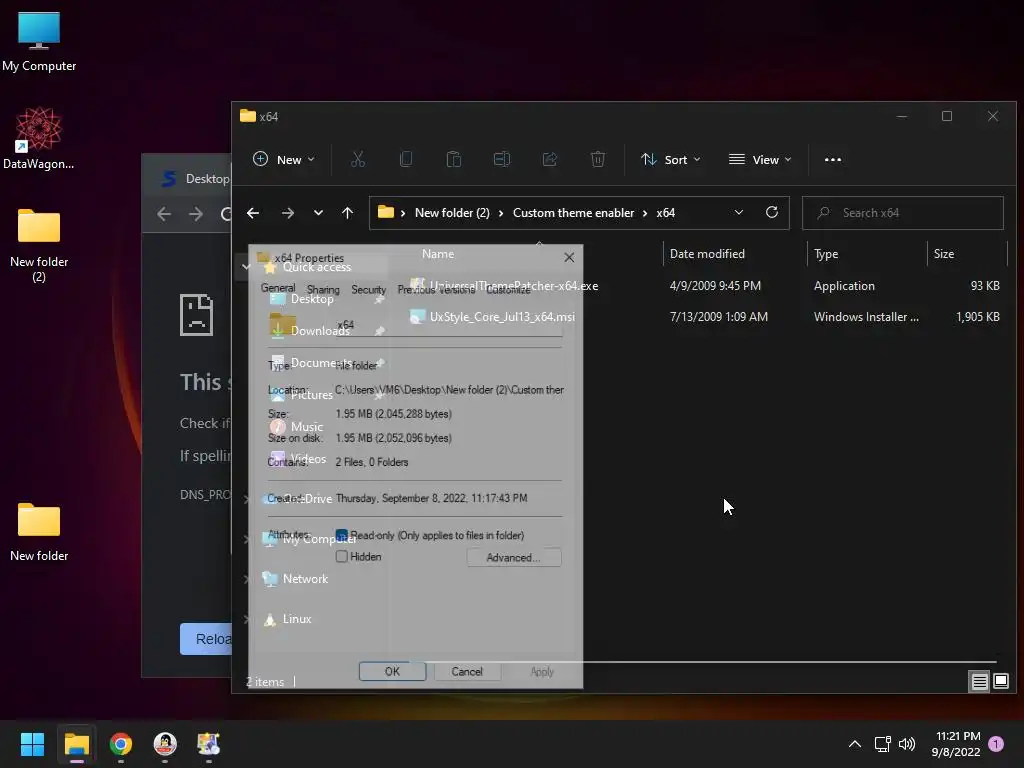Screen dimensions: 1024x768
Task: Click the penguin app taskbar icon
Action: tap(165, 744)
